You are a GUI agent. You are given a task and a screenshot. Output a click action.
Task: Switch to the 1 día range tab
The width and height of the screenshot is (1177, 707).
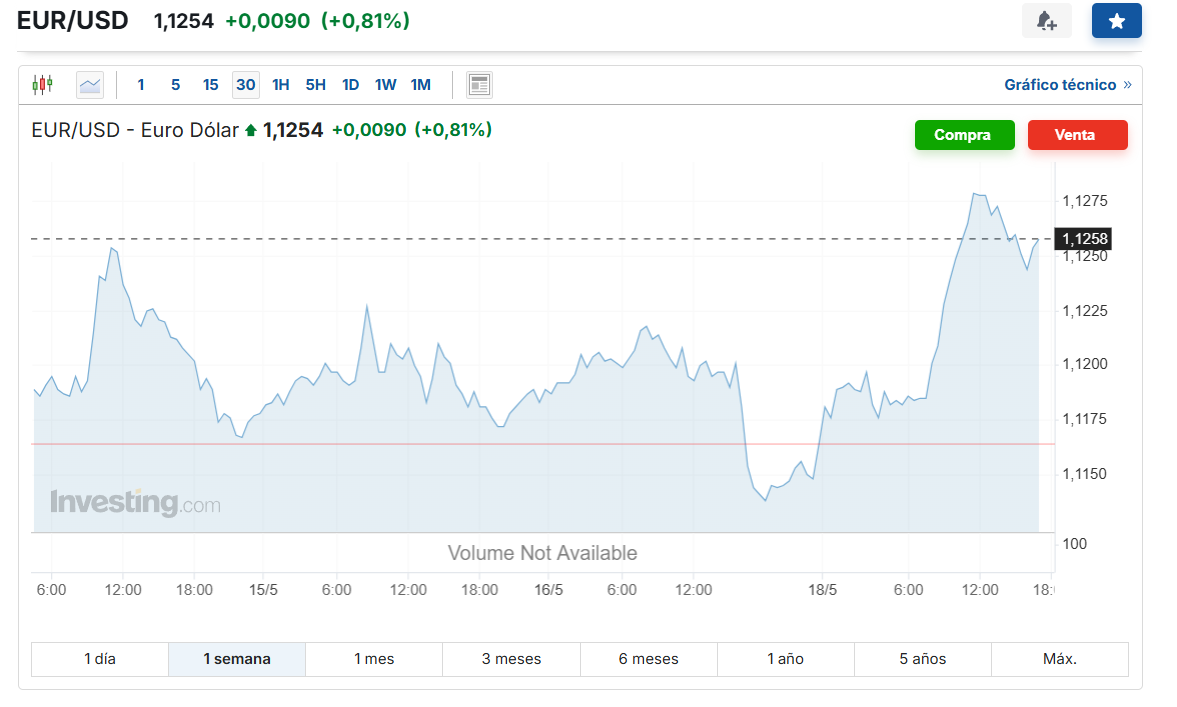(100, 659)
